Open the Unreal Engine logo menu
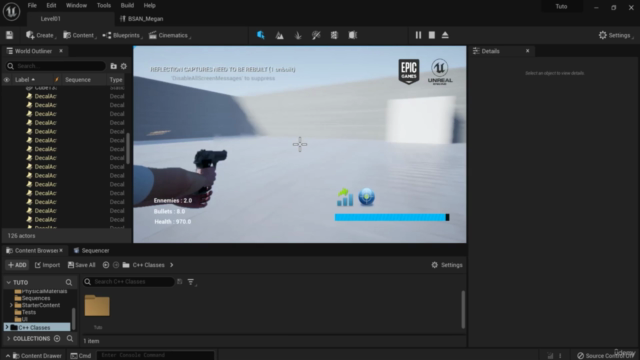 pyautogui.click(x=11, y=11)
